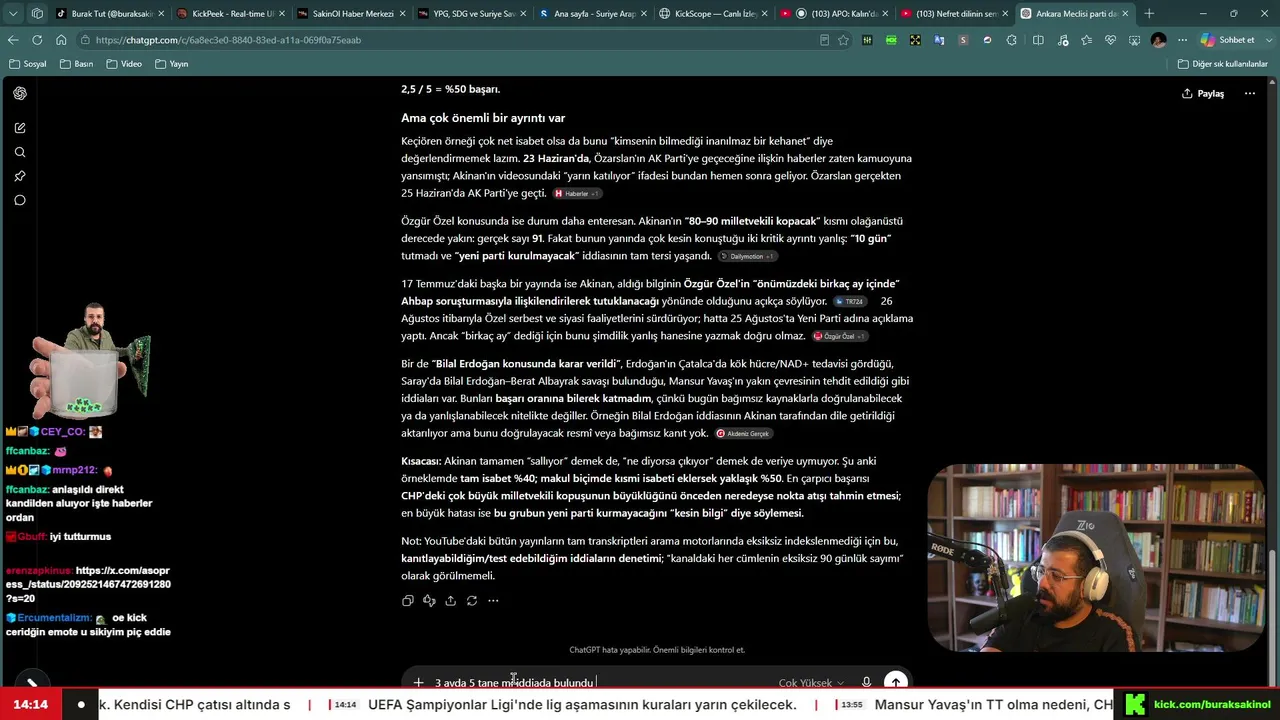Open the browser essentials heart icon
Screen dimensions: 1280x720
tap(1110, 40)
